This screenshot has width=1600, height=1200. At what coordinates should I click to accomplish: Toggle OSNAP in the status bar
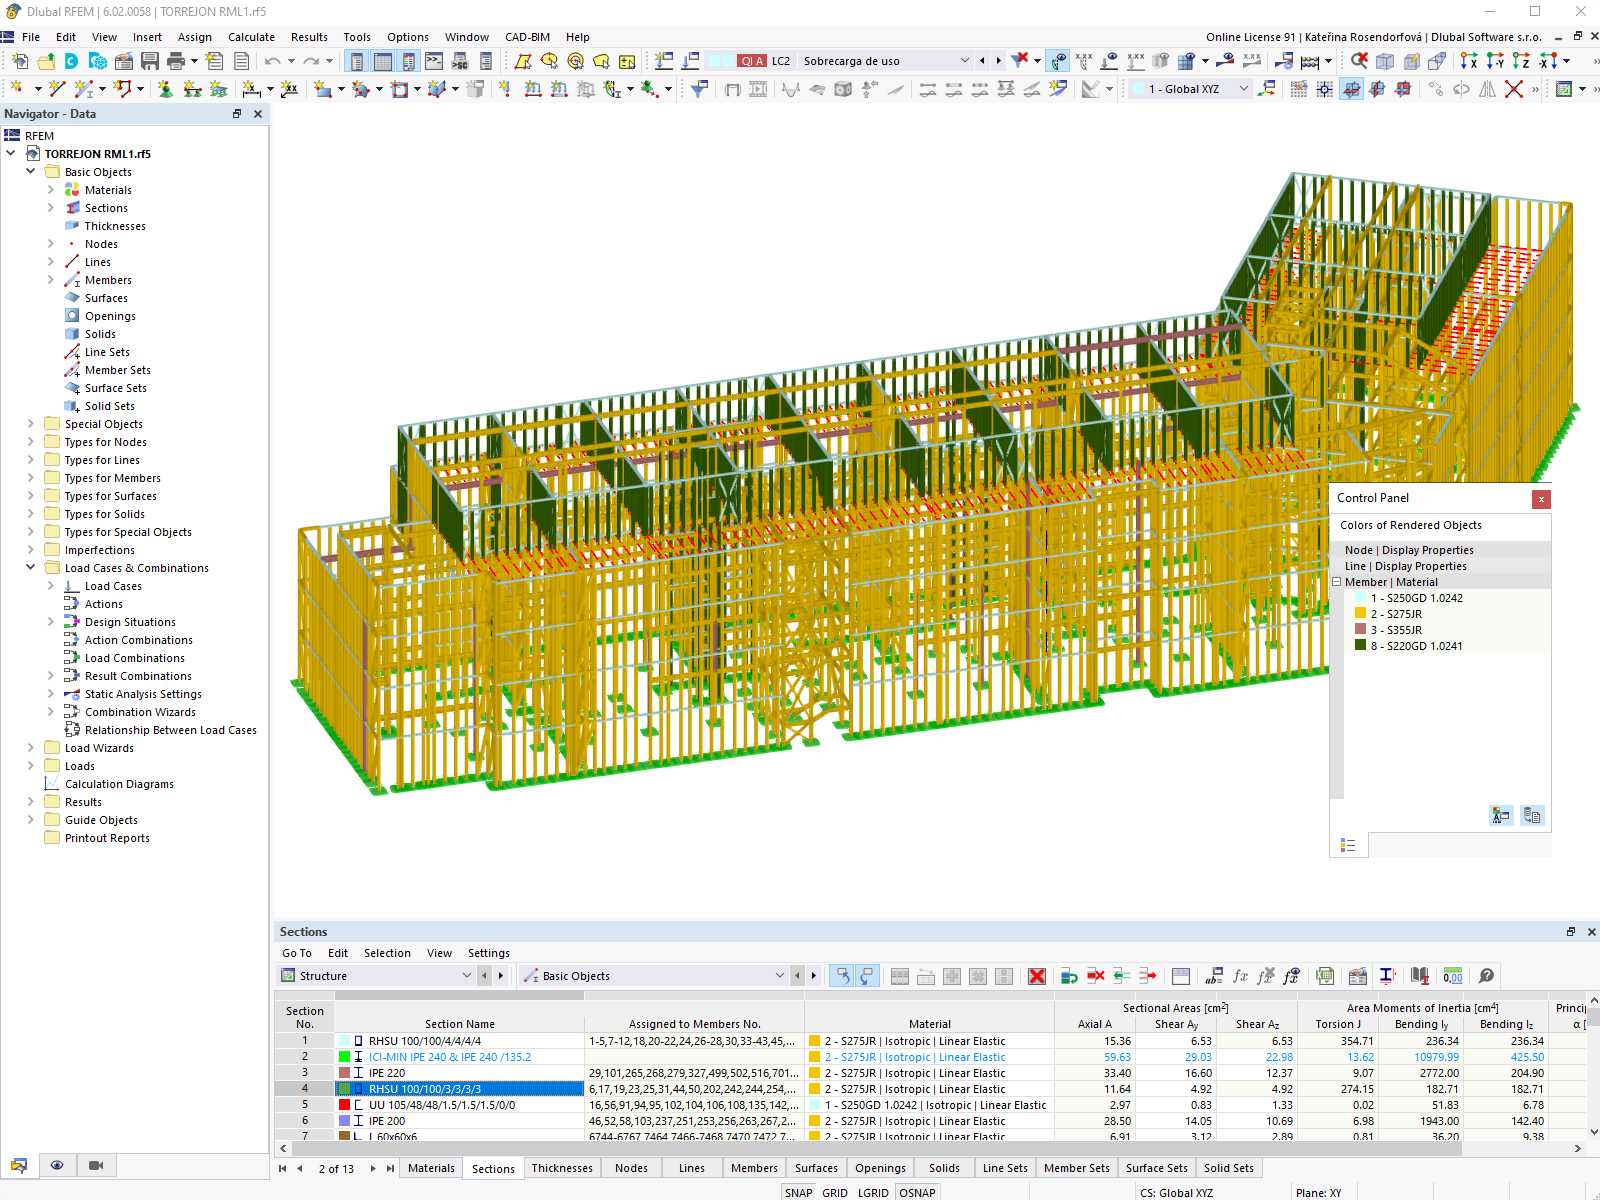tap(917, 1192)
